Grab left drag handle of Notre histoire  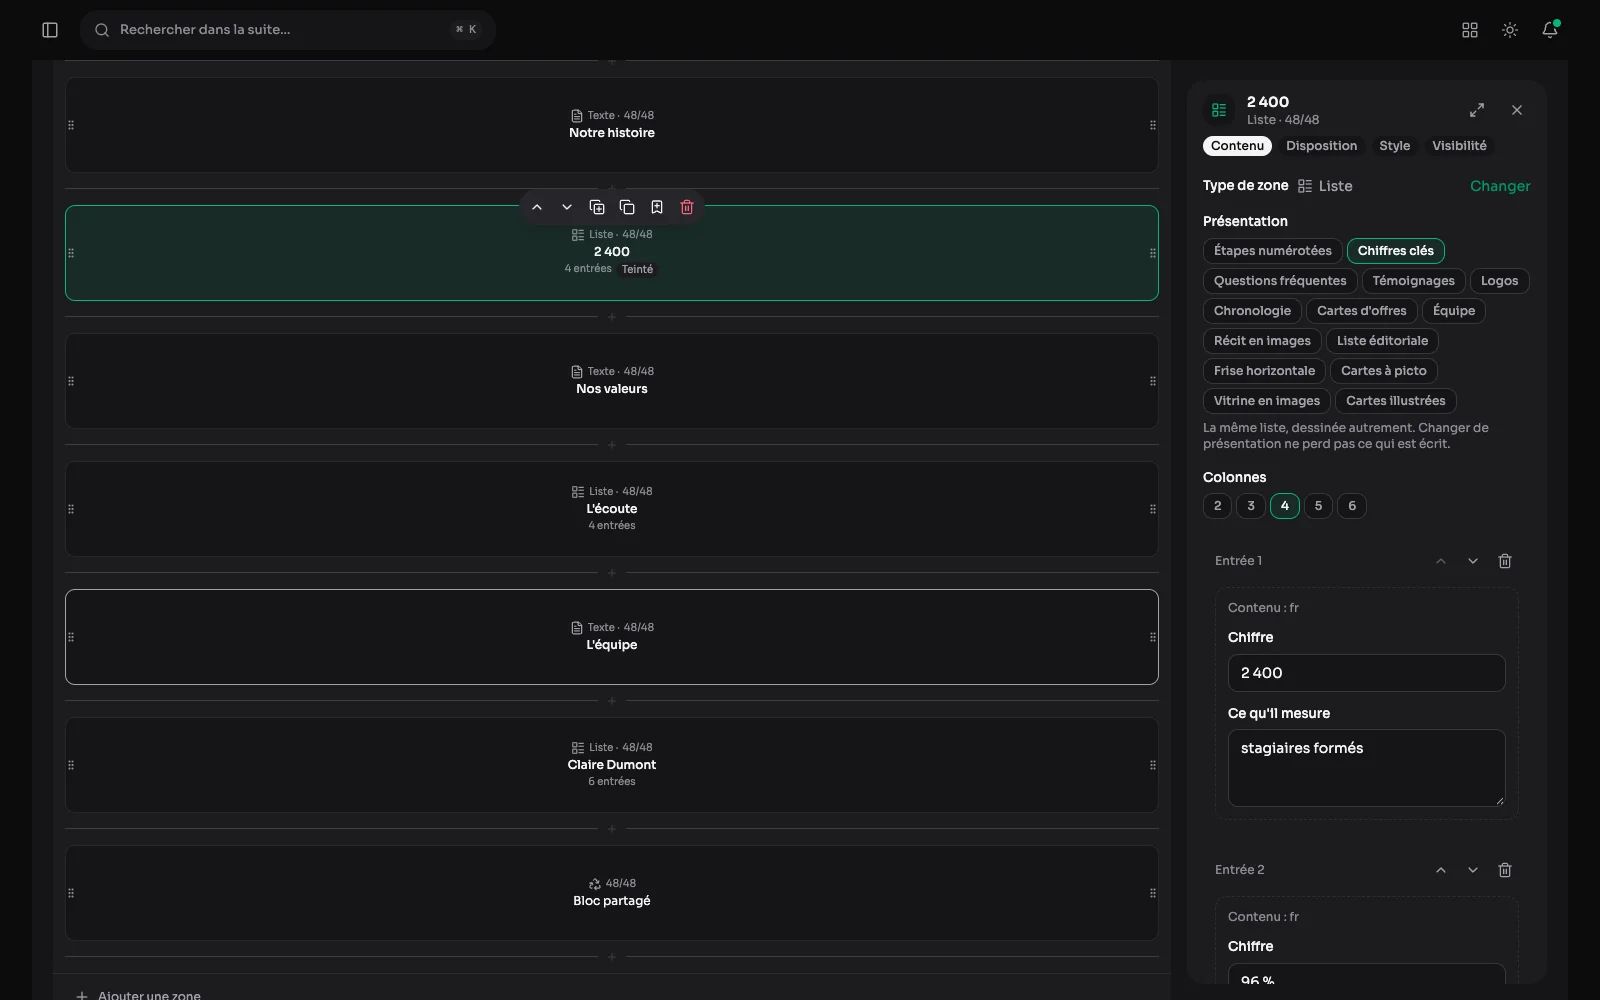pyautogui.click(x=71, y=125)
